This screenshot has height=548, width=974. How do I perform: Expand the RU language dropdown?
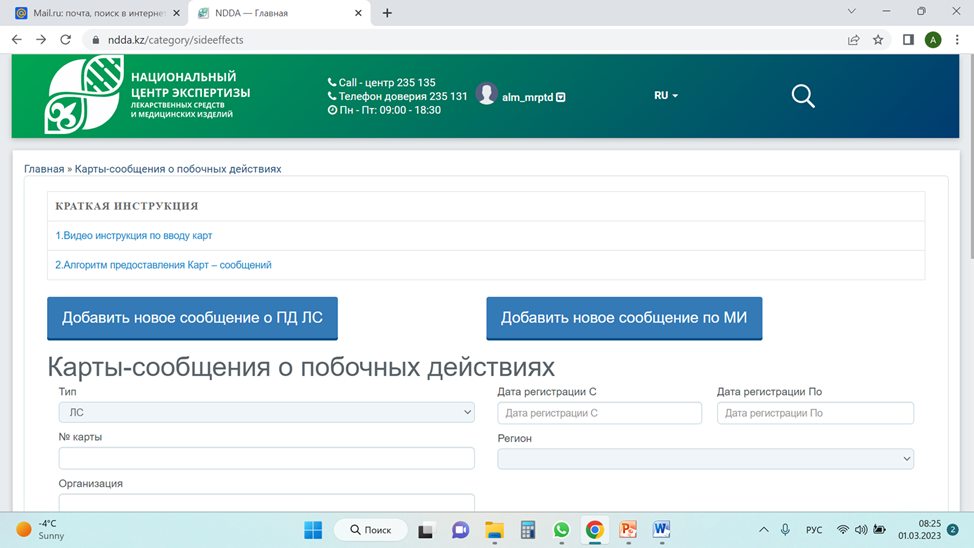click(666, 96)
